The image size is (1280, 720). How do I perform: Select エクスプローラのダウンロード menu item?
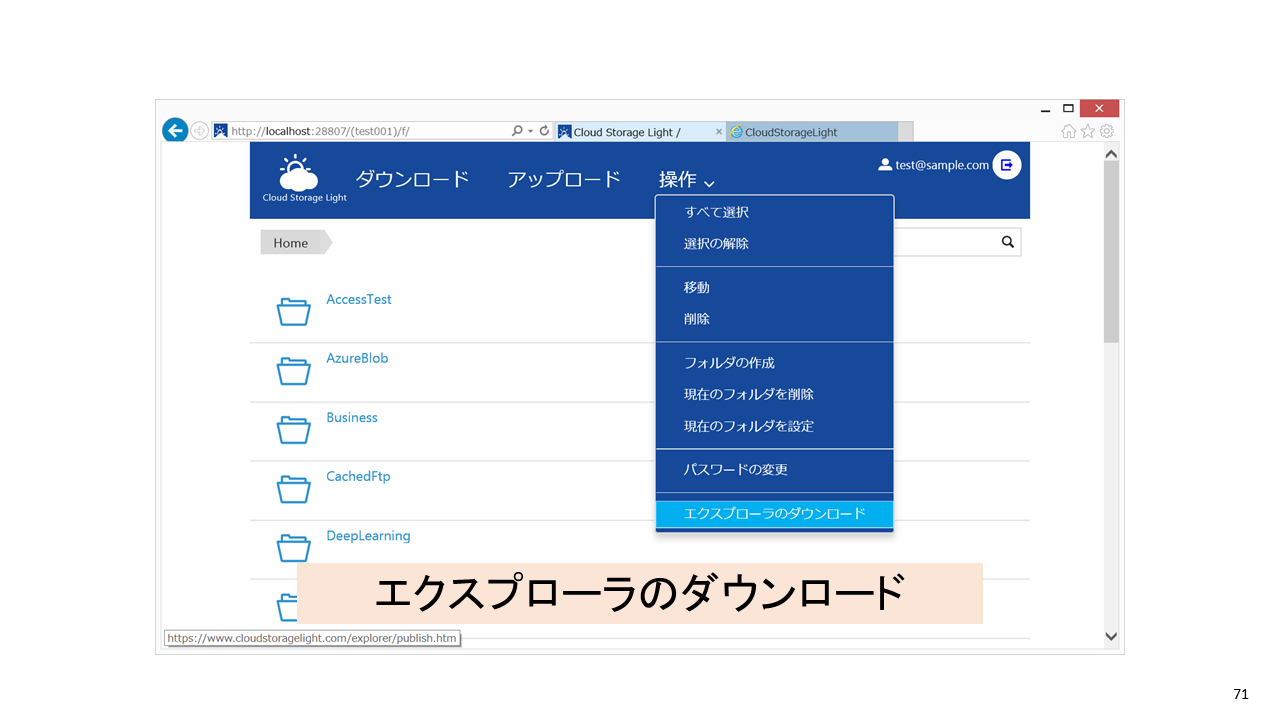[x=774, y=514]
